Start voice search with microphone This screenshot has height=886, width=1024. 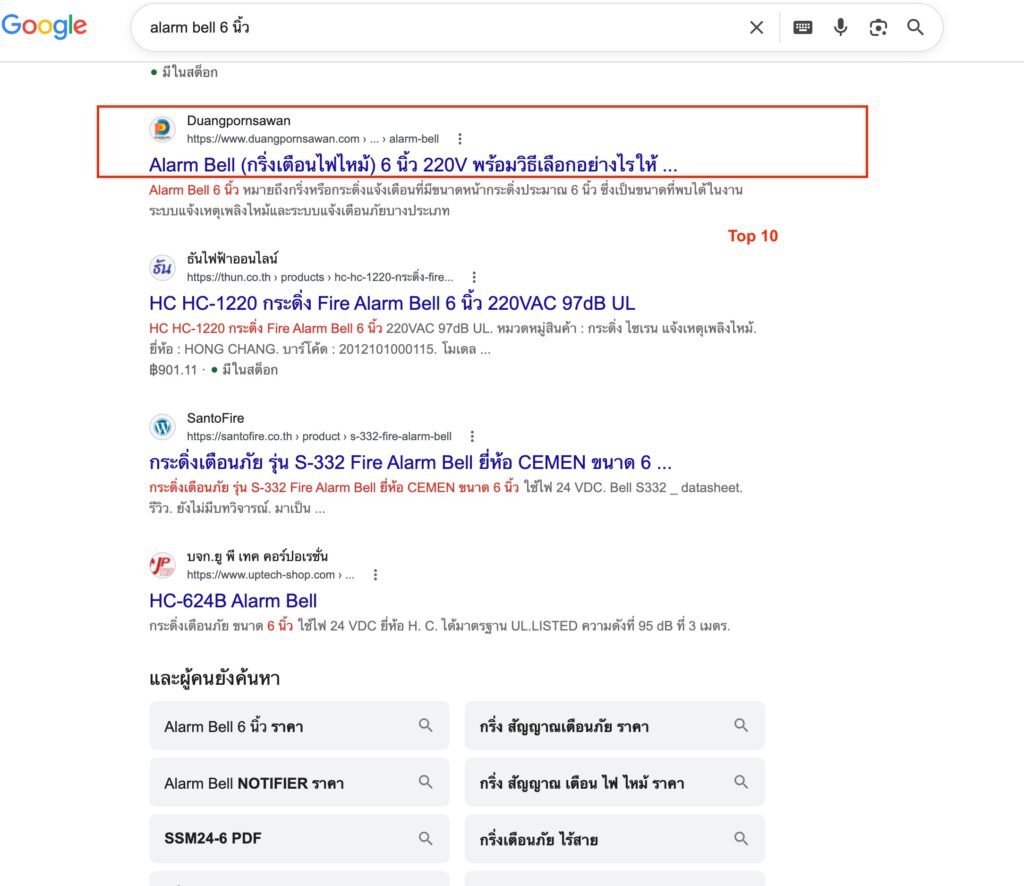(840, 27)
